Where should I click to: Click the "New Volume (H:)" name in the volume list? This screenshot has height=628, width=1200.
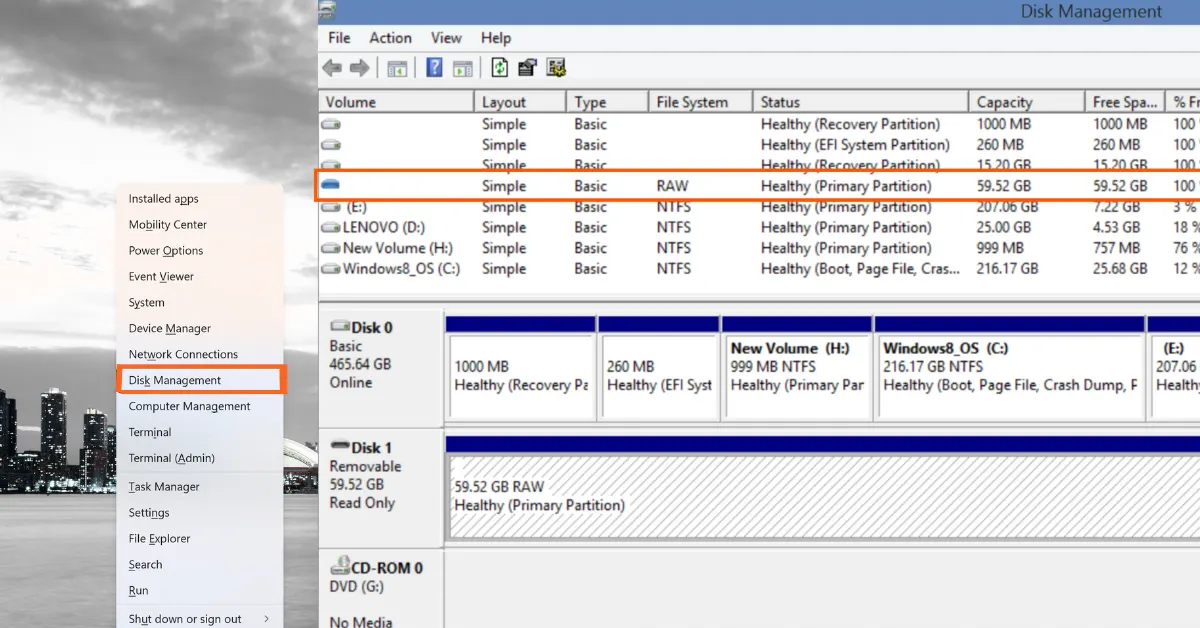398,248
